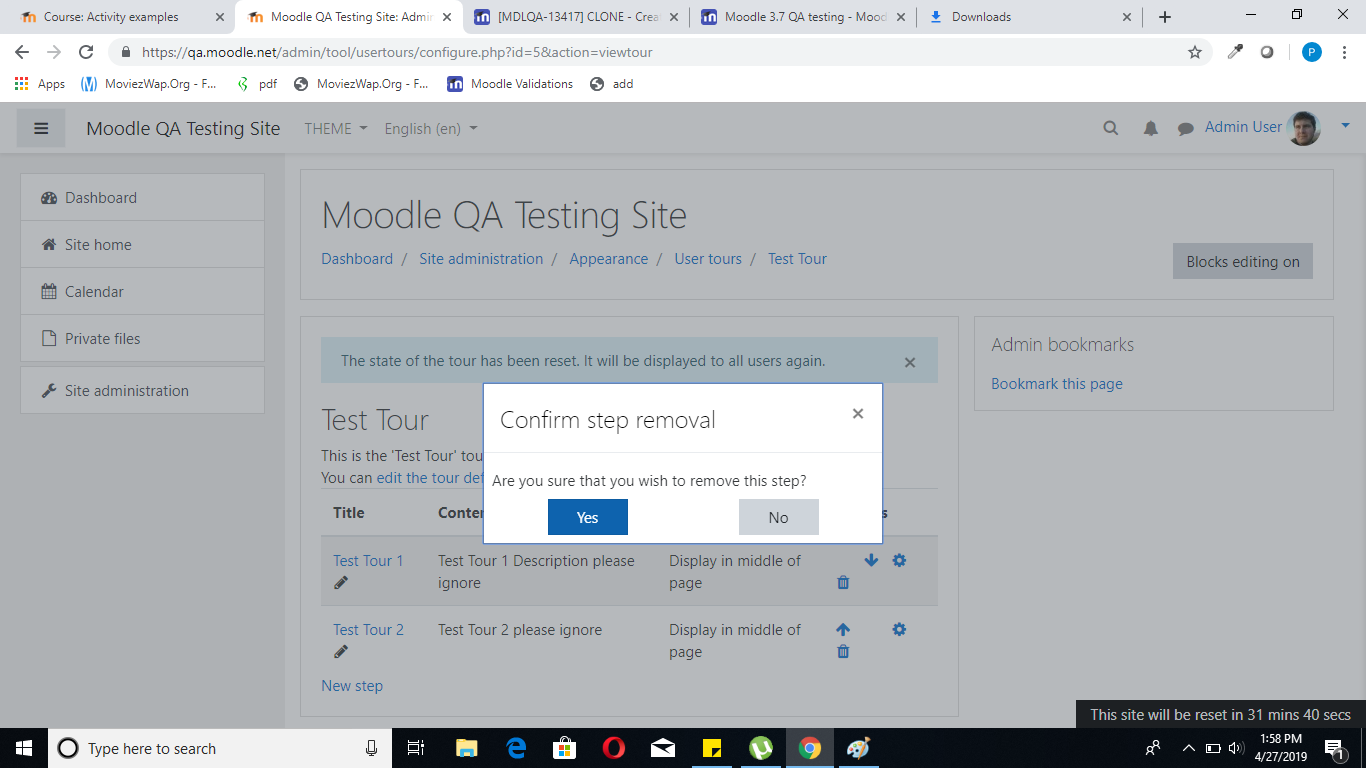The width and height of the screenshot is (1366, 768).
Task: Move Test Tour 2 step up
Action: (843, 629)
